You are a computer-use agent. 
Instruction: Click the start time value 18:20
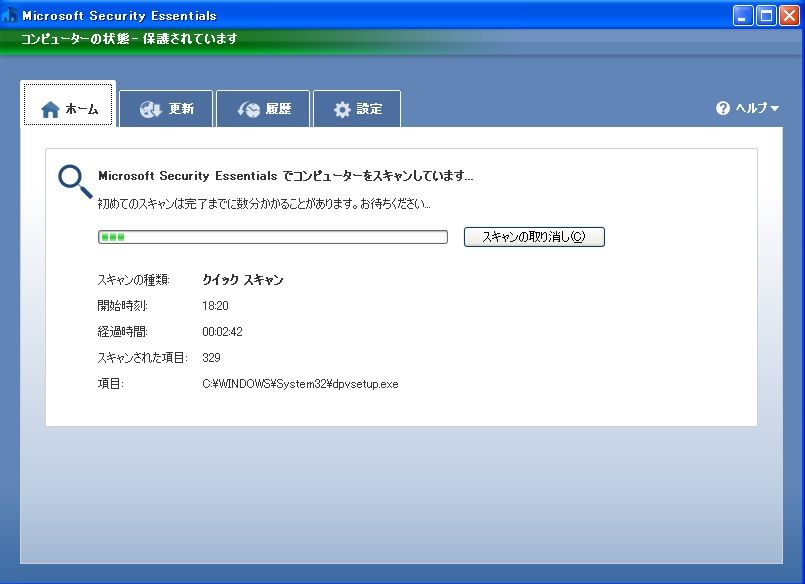[215, 306]
